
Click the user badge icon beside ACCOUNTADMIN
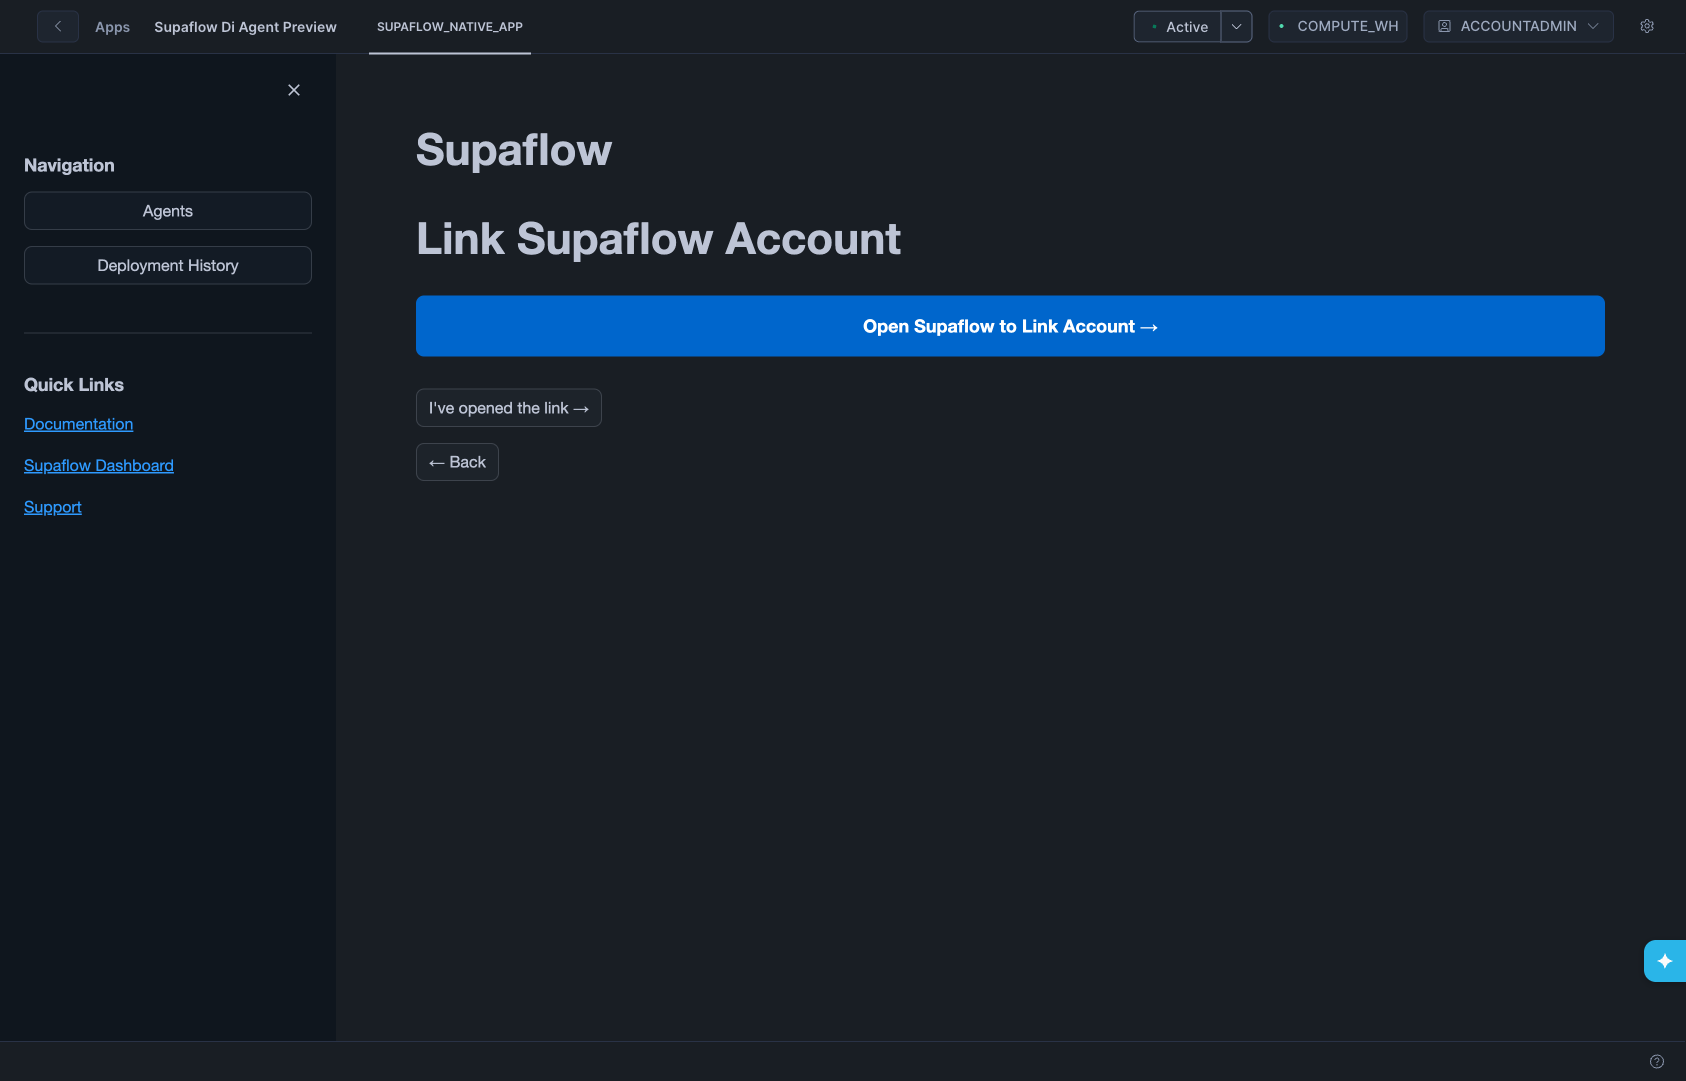click(x=1443, y=26)
